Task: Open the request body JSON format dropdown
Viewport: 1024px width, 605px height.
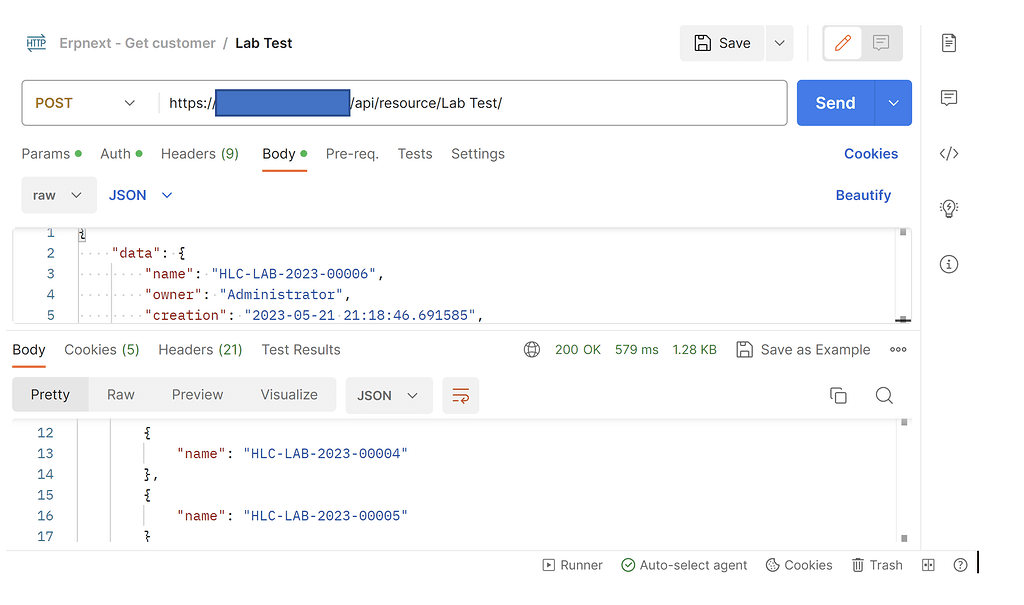Action: click(x=140, y=195)
